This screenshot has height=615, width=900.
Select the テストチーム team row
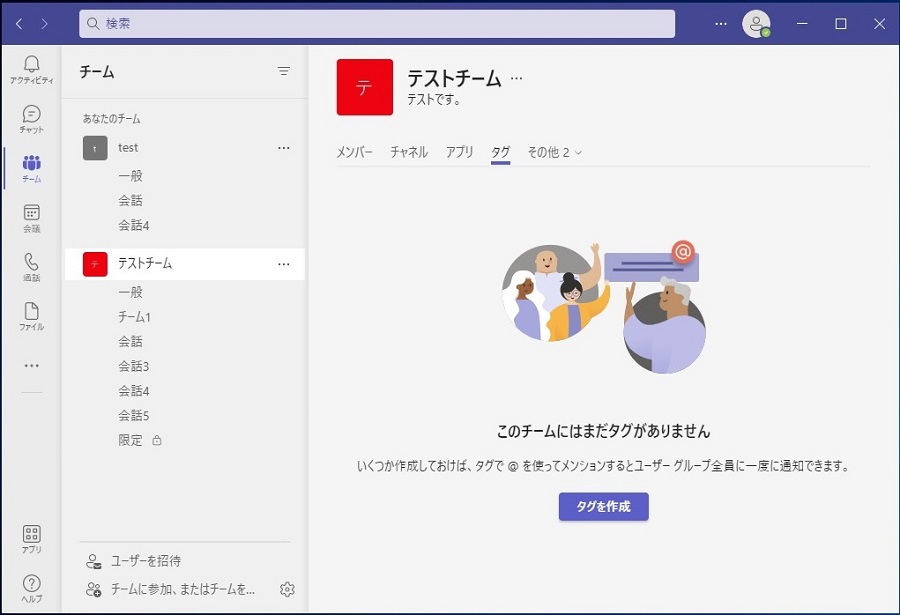[x=185, y=264]
